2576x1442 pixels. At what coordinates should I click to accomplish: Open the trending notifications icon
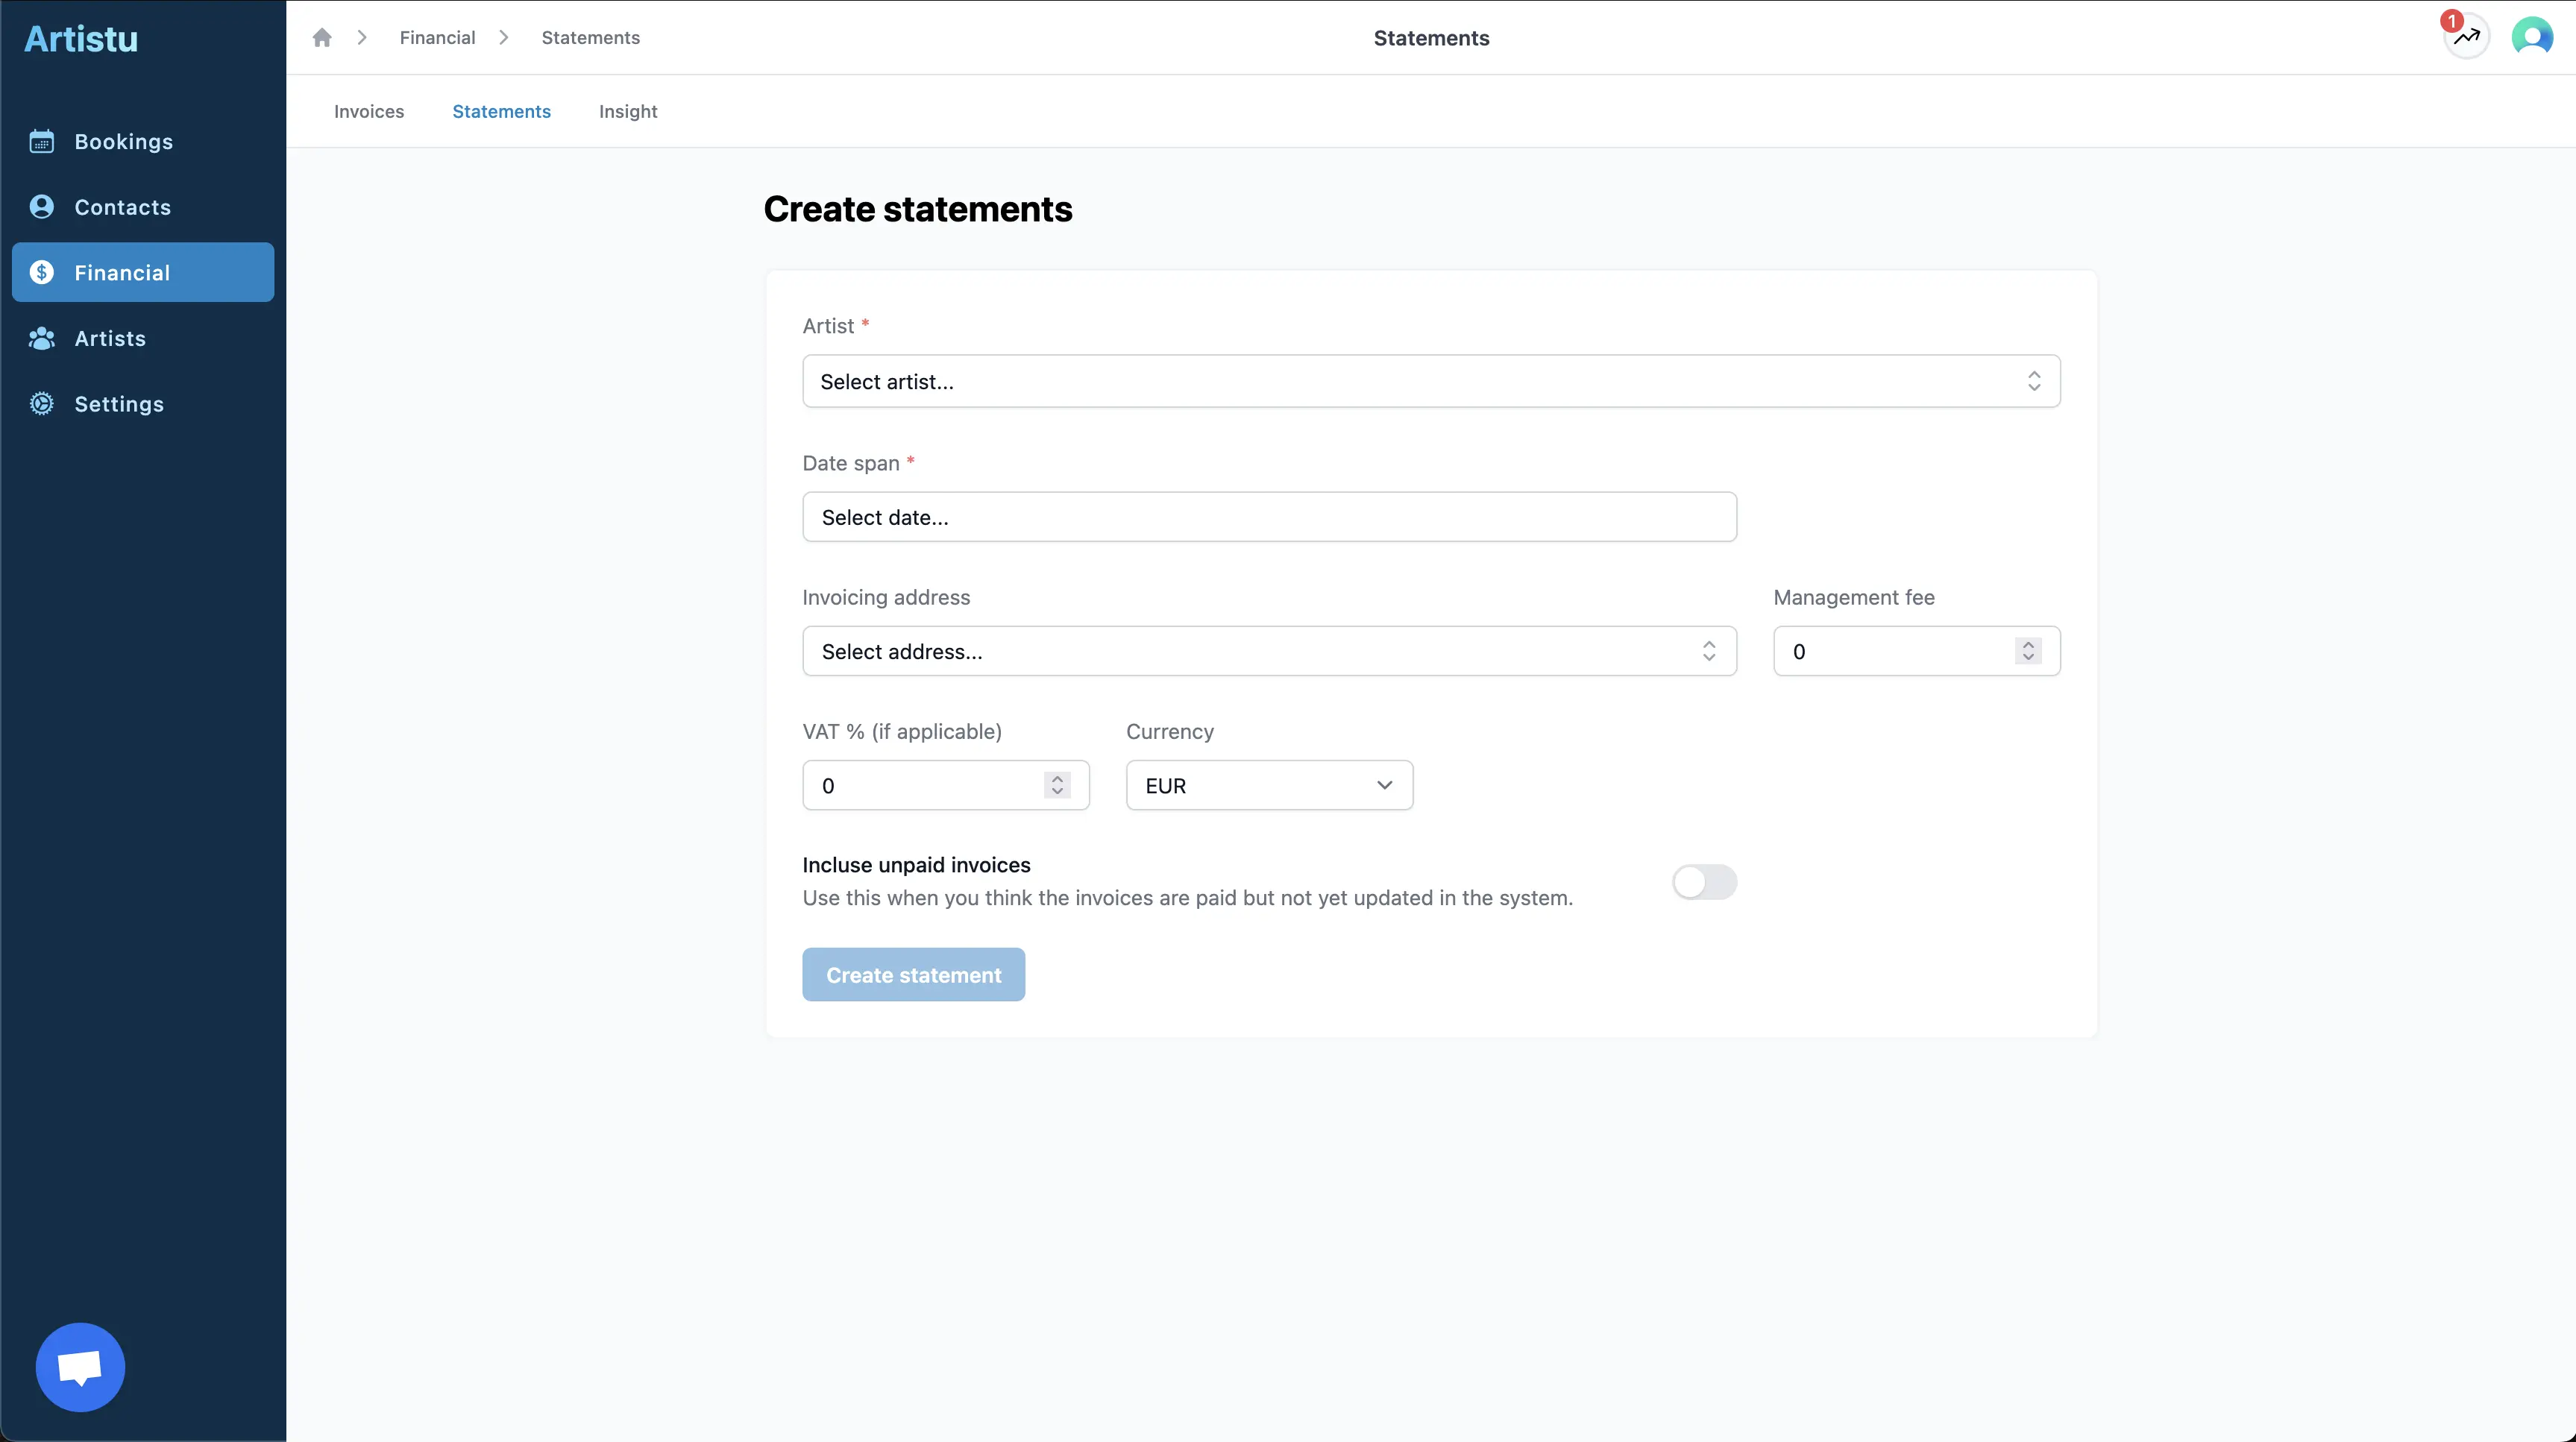click(x=2466, y=38)
